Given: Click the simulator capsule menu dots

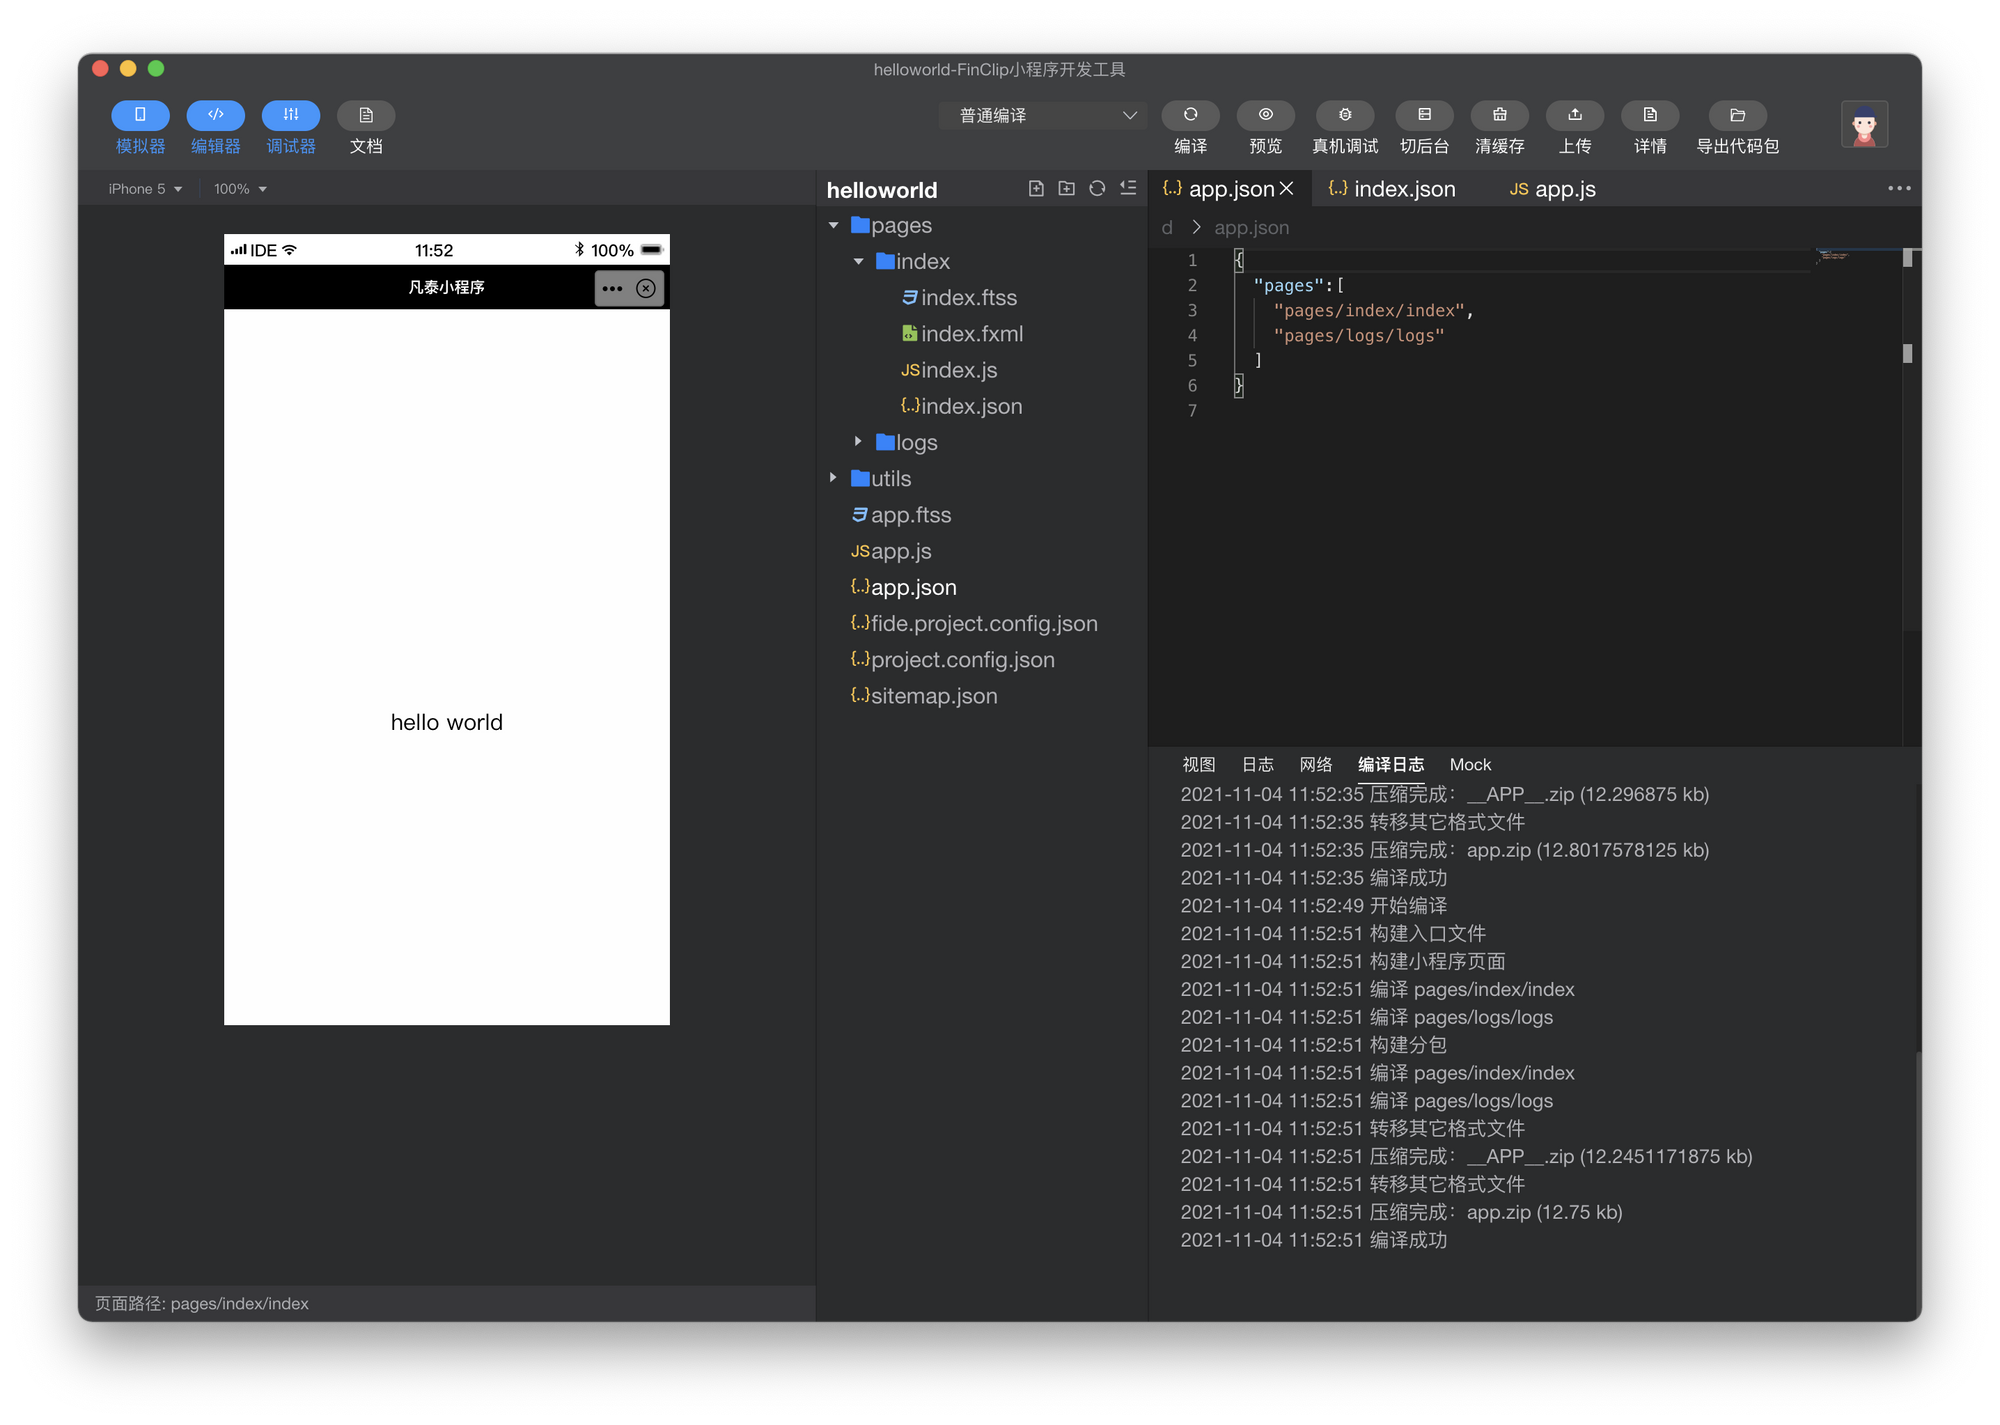Looking at the screenshot, I should click(612, 289).
